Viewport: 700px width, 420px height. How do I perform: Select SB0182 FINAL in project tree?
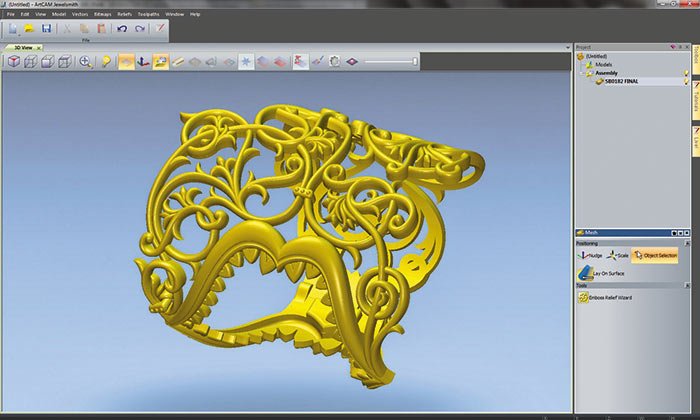(x=622, y=81)
